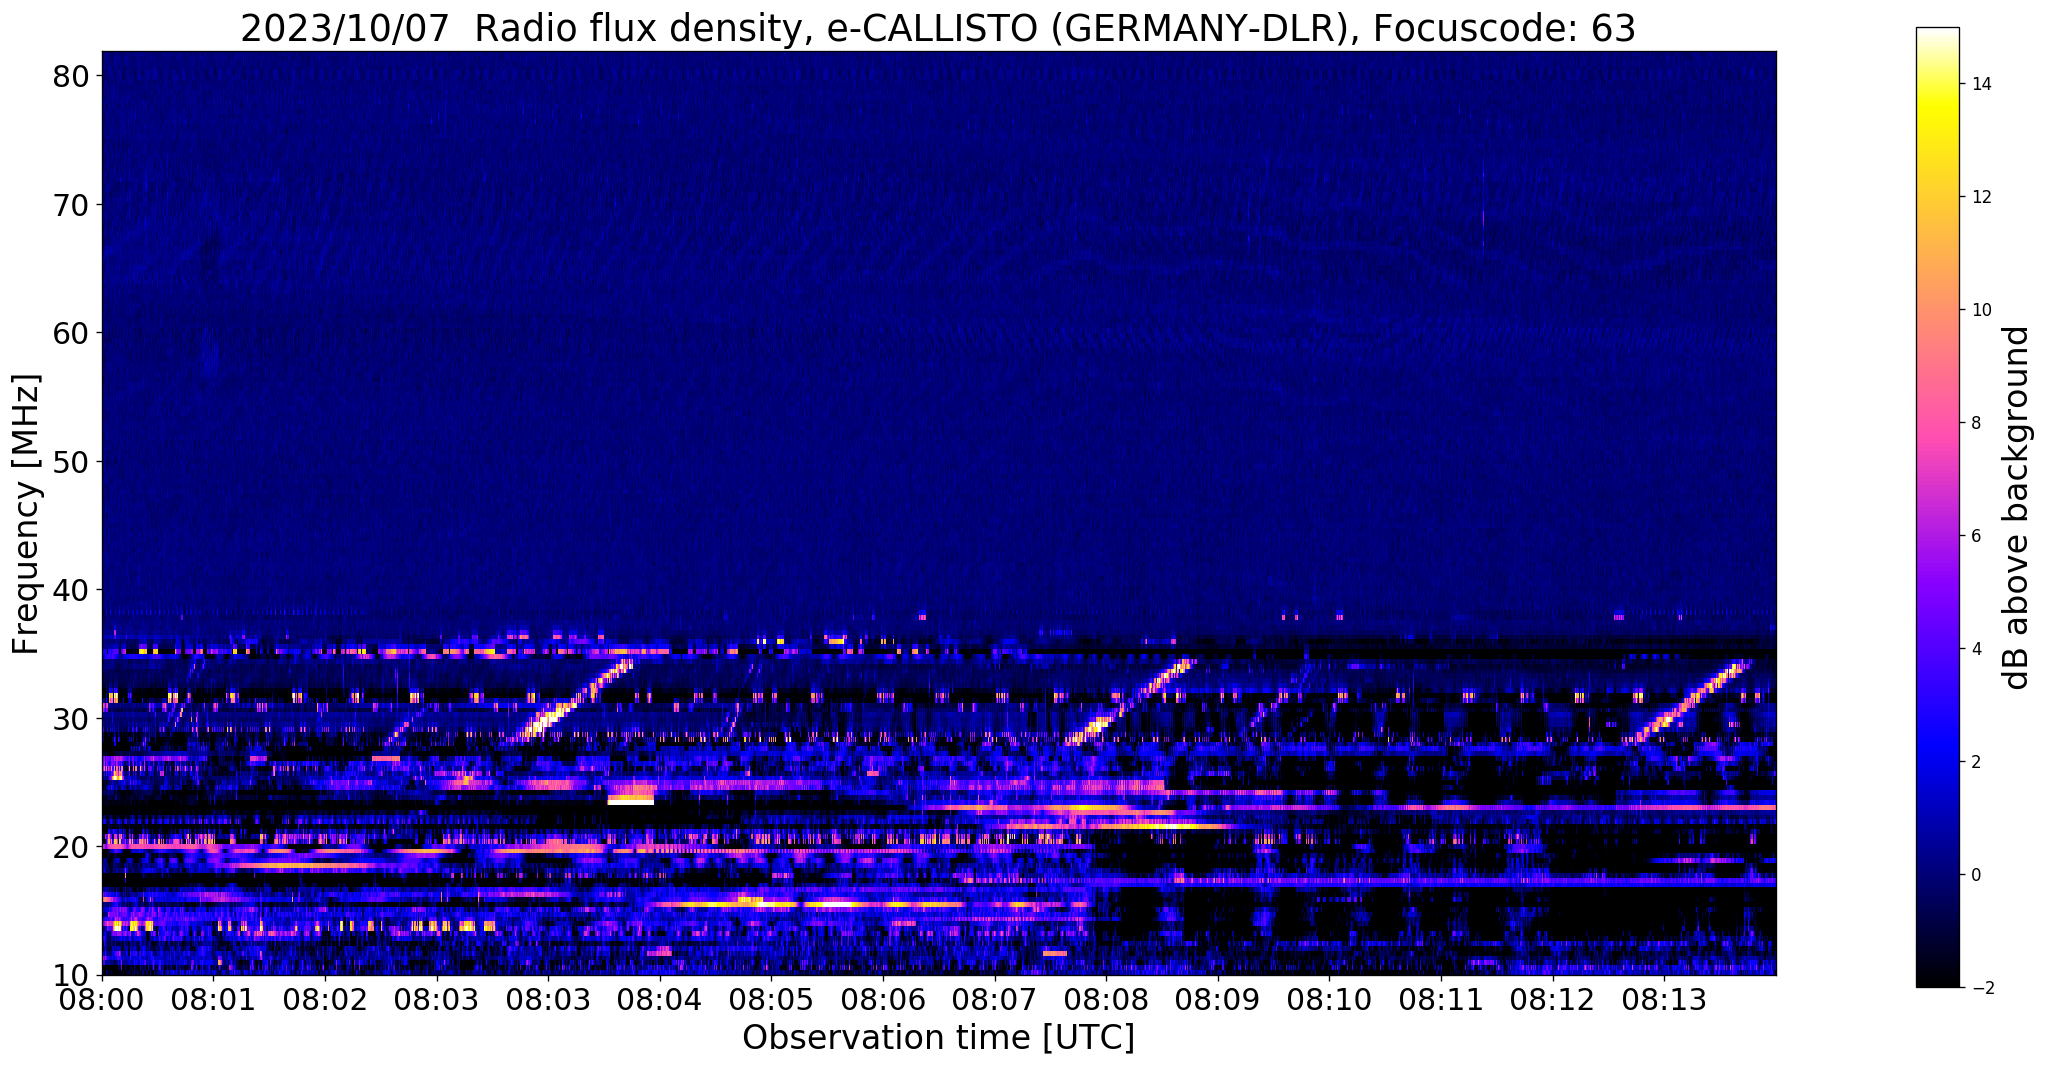Click the frequency axis tick label 50
This screenshot has height=1067, width=2047.
coord(72,462)
